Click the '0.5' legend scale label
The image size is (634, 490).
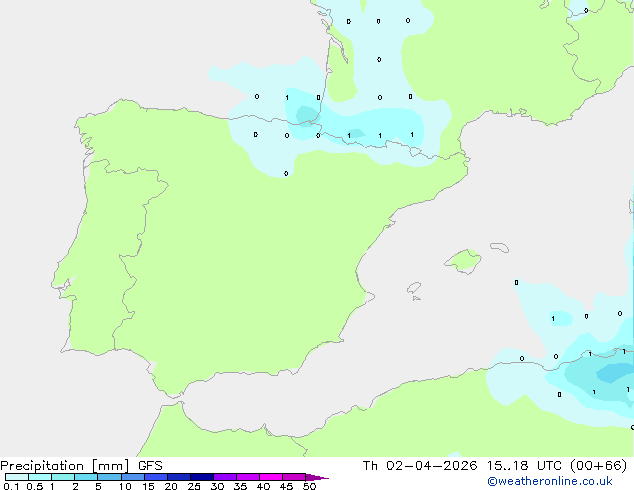pyautogui.click(x=34, y=486)
